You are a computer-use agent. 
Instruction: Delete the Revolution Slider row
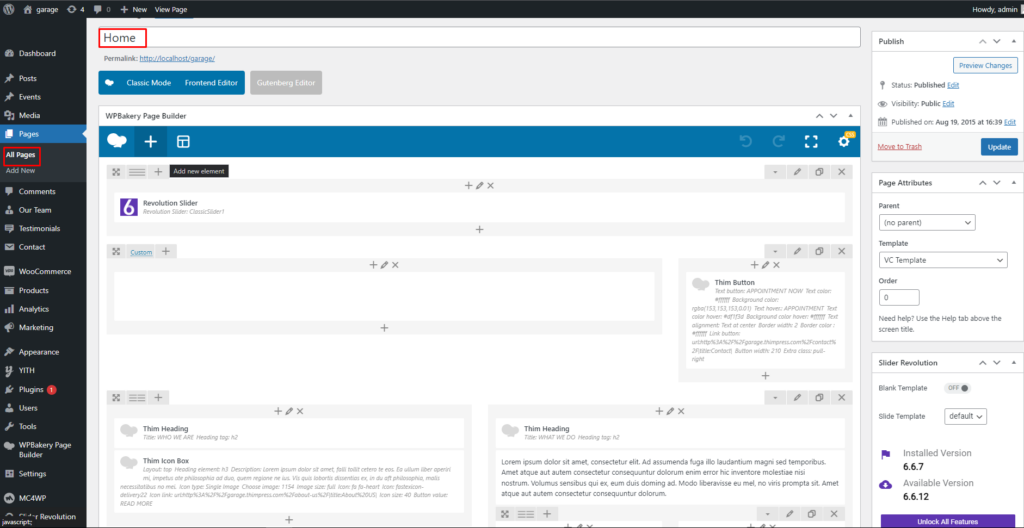tap(841, 172)
